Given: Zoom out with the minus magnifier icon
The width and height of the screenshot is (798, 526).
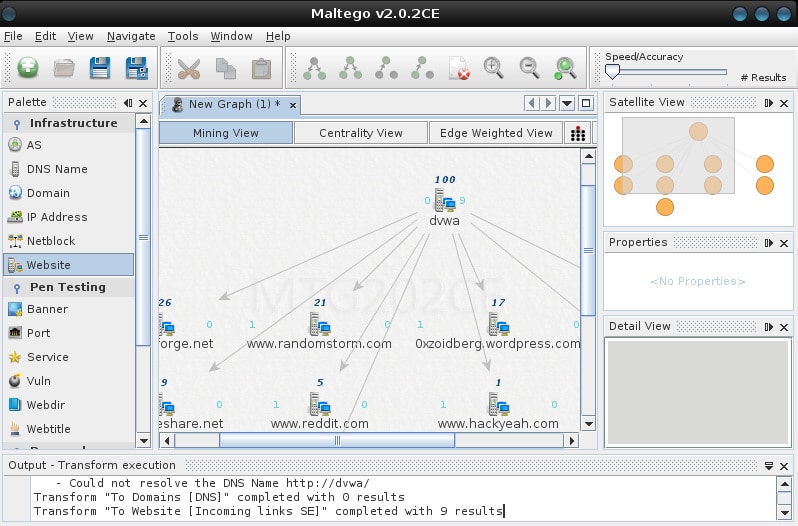Looking at the screenshot, I should (x=529, y=68).
